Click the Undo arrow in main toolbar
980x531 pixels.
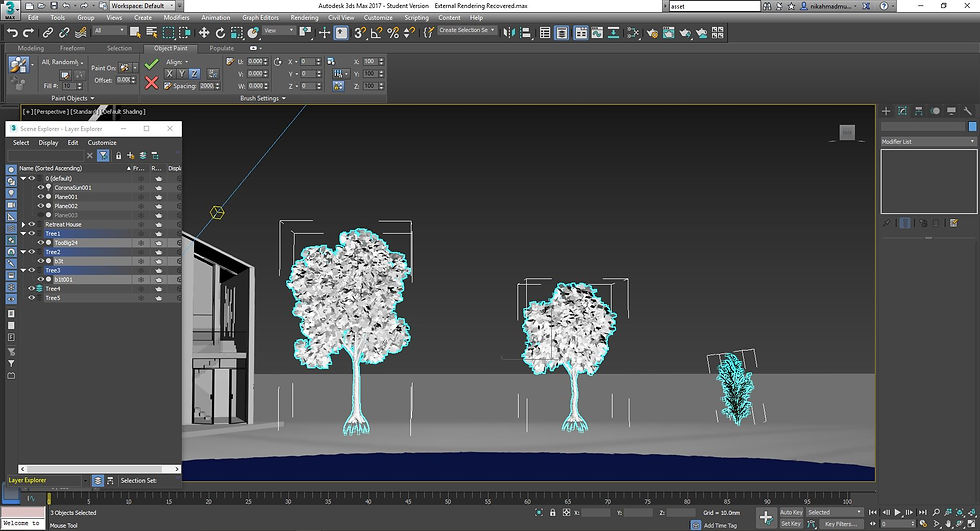12,32
